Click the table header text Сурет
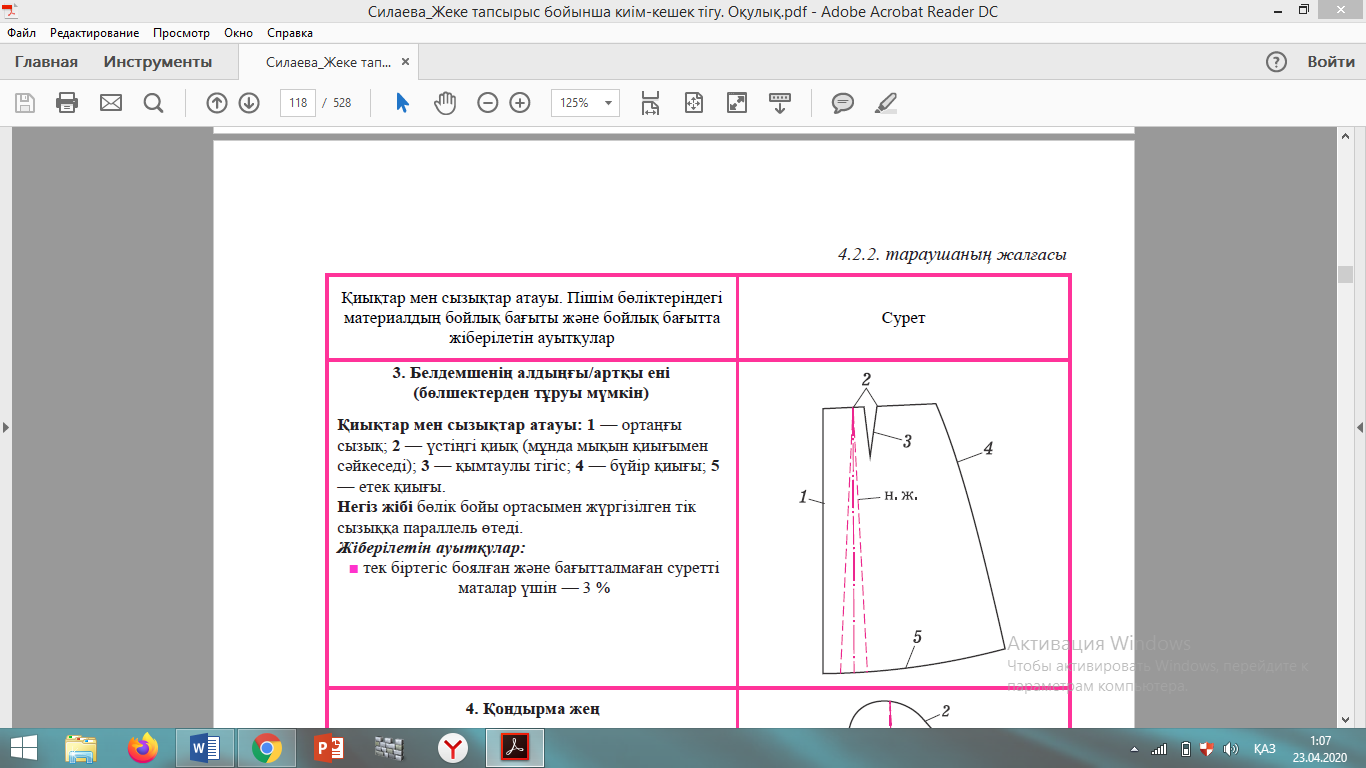This screenshot has height=768, width=1366. click(903, 318)
